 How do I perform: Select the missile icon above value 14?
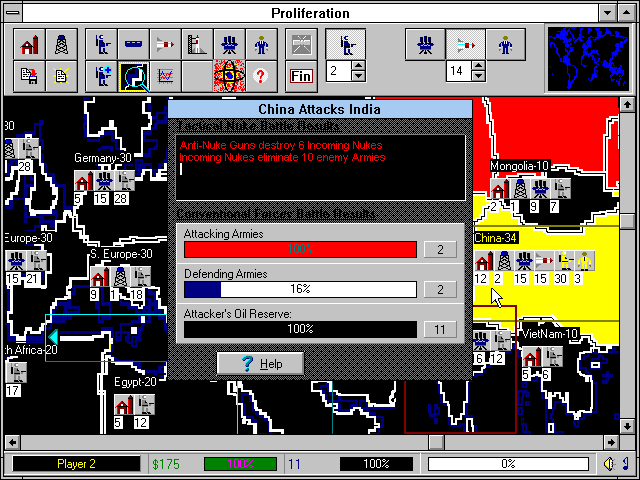tap(465, 44)
